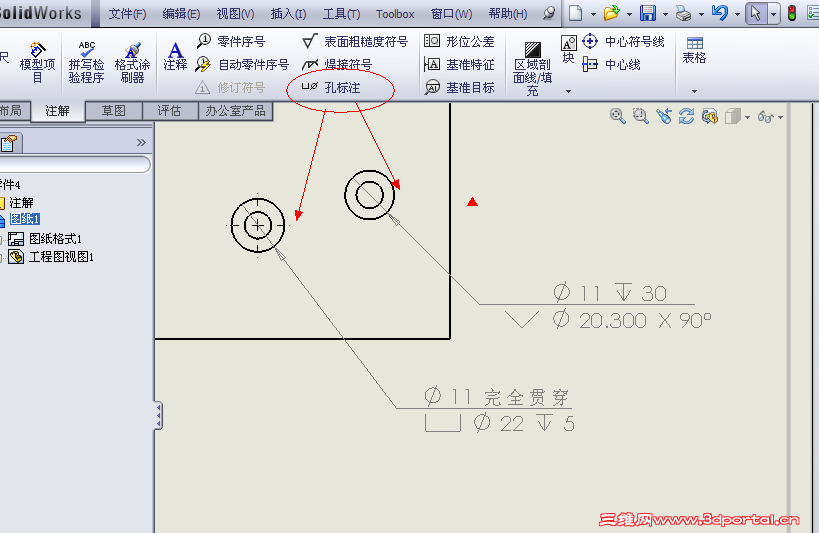Open the Tables (表格) tool

pos(694,50)
